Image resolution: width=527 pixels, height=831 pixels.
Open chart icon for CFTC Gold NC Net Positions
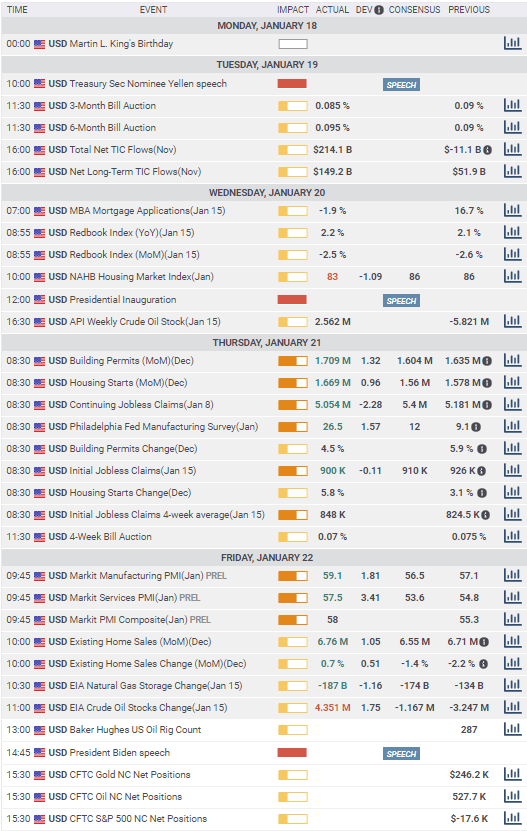pos(512,774)
